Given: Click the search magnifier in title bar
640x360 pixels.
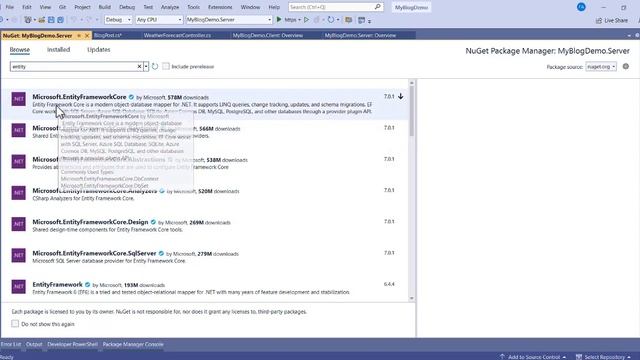Looking at the screenshot, I should 378,7.
